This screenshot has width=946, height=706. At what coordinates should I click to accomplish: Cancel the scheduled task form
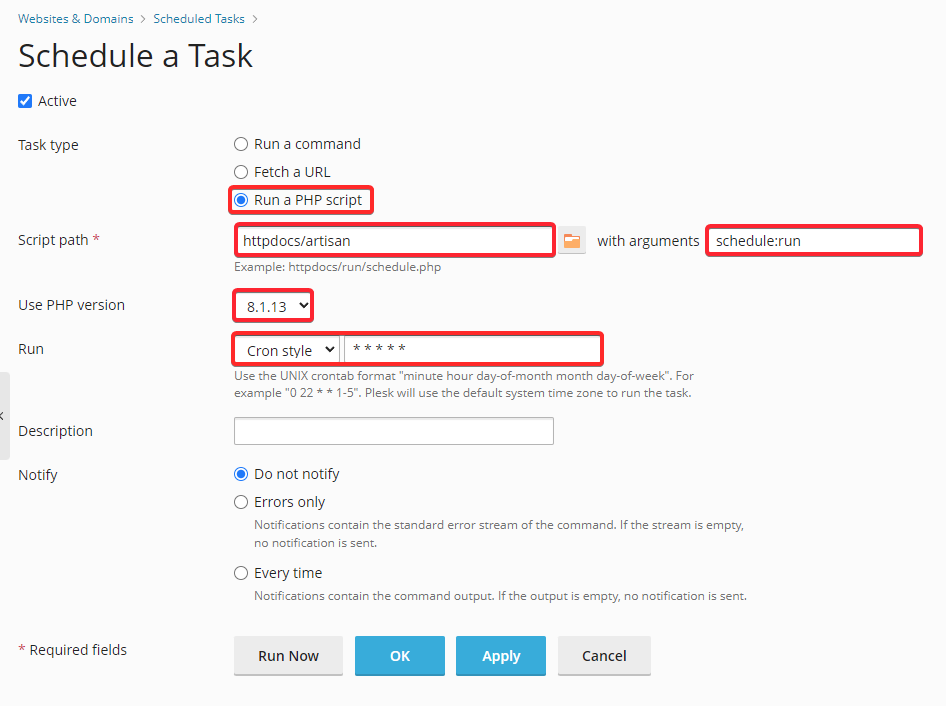604,656
